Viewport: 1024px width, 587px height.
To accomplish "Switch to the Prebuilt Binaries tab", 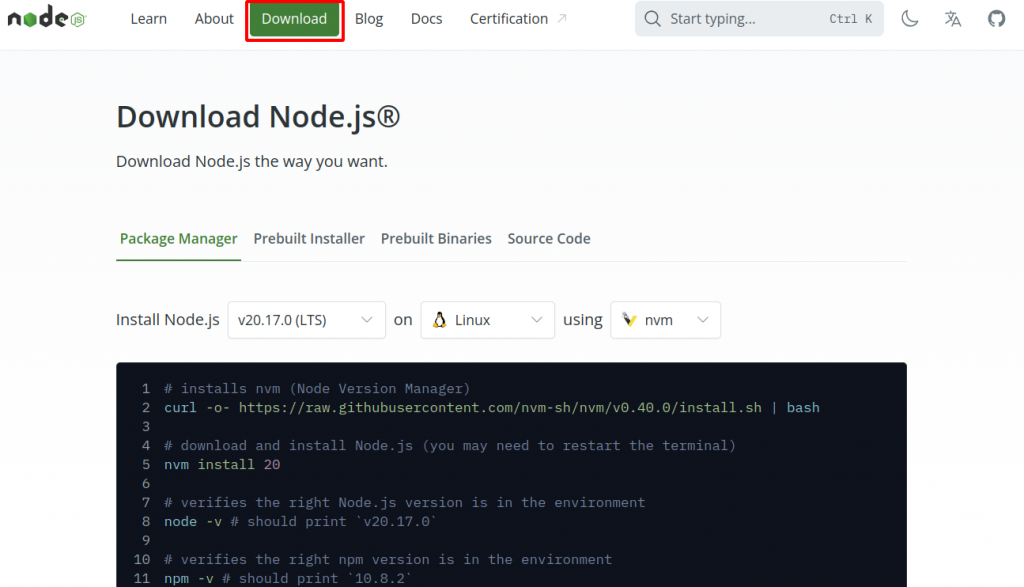I will pyautogui.click(x=436, y=239).
